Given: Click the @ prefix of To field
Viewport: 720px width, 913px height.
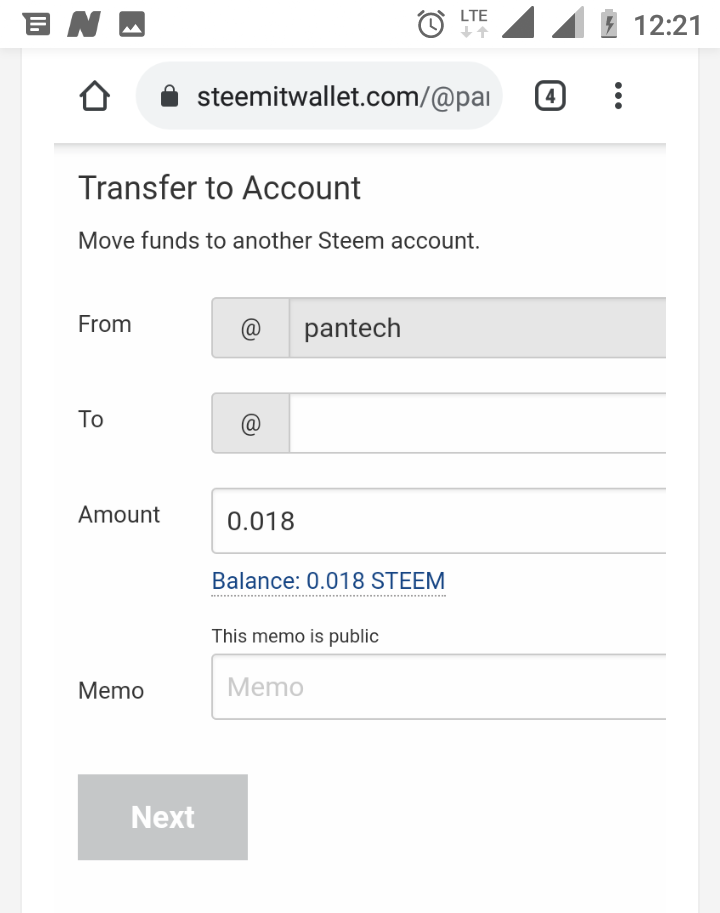Looking at the screenshot, I should 251,423.
